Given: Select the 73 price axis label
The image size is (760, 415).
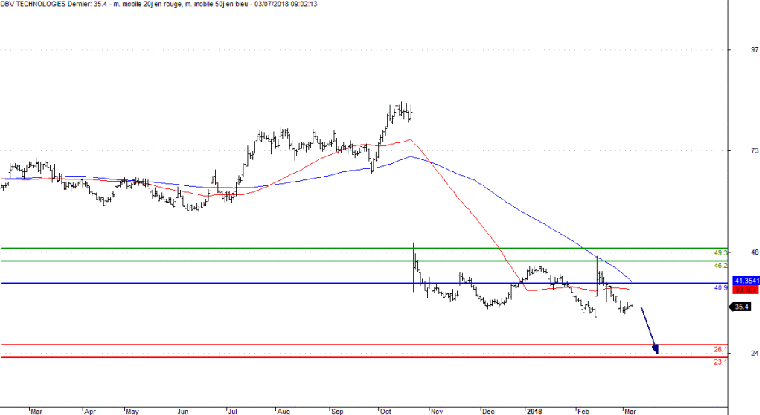Looking at the screenshot, I should tap(754, 151).
